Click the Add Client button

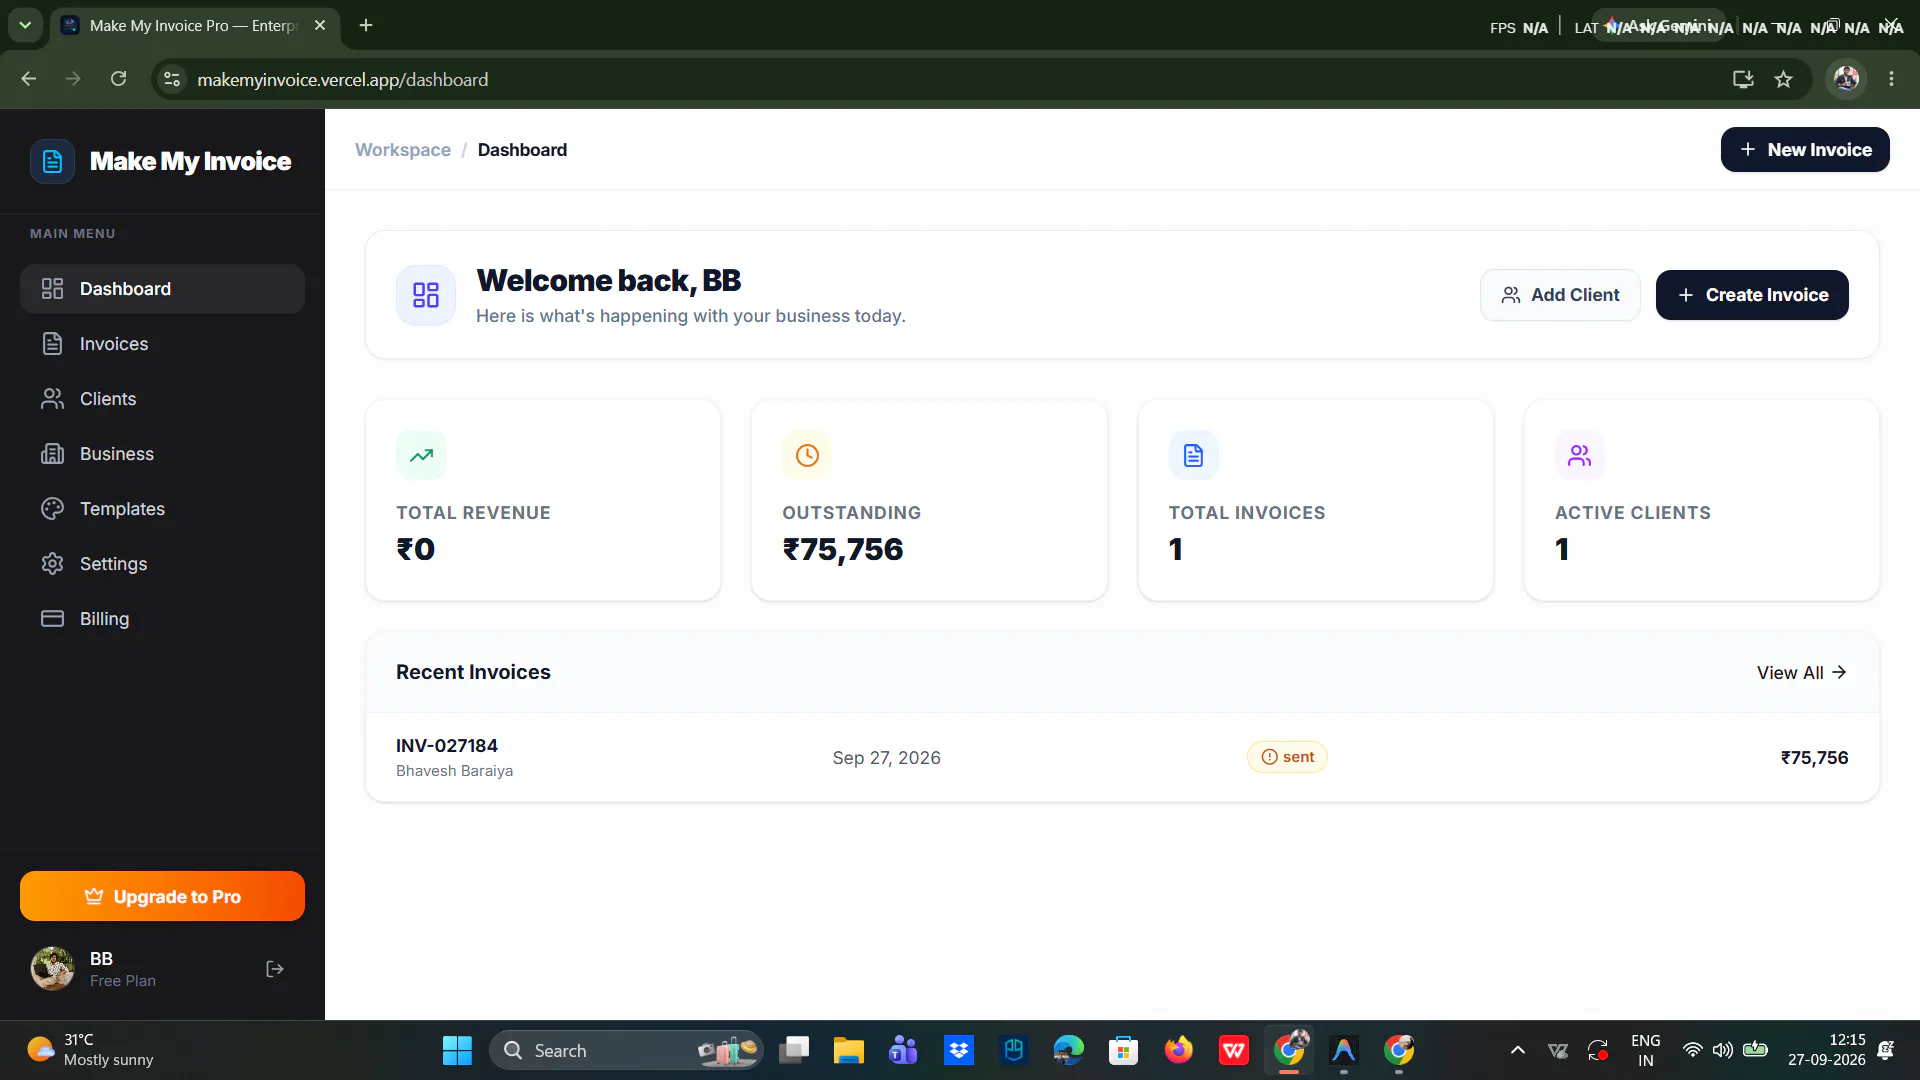pyautogui.click(x=1560, y=295)
